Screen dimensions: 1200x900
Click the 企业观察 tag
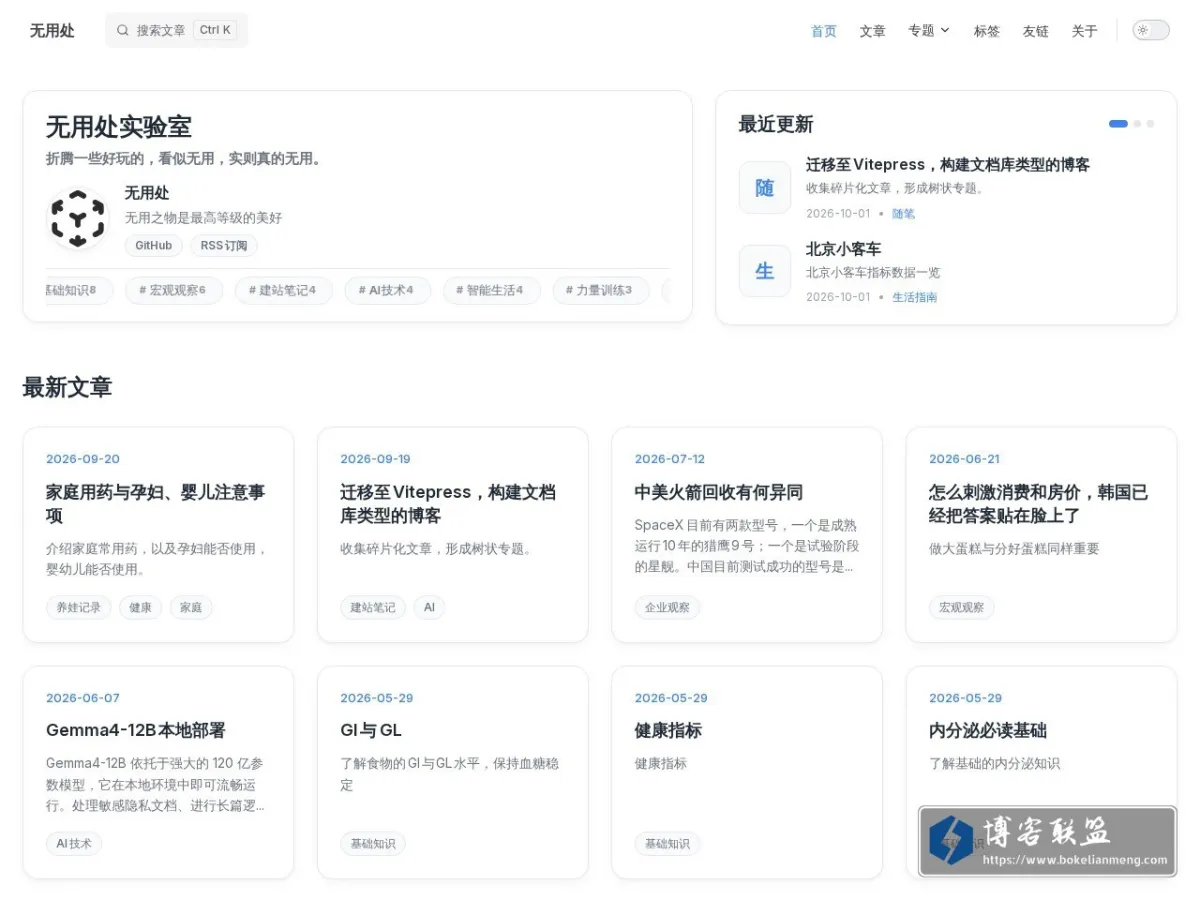click(667, 607)
